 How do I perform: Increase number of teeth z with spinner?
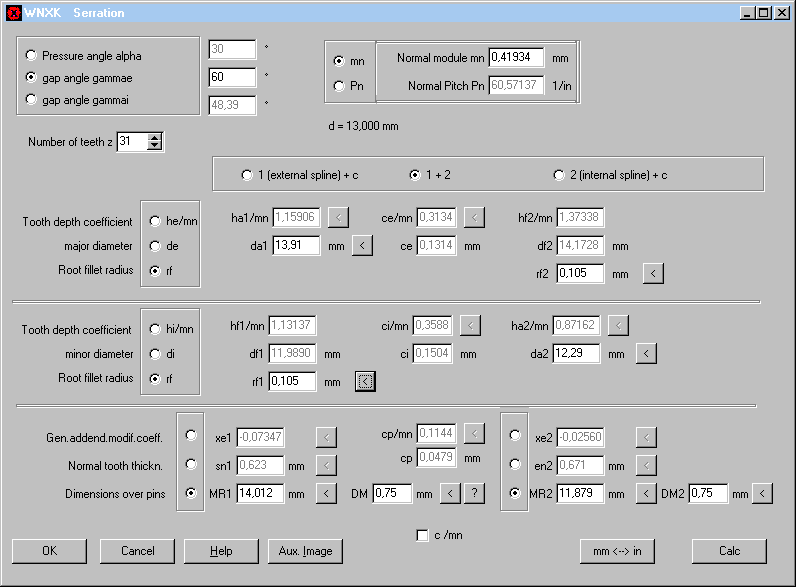(x=154, y=138)
